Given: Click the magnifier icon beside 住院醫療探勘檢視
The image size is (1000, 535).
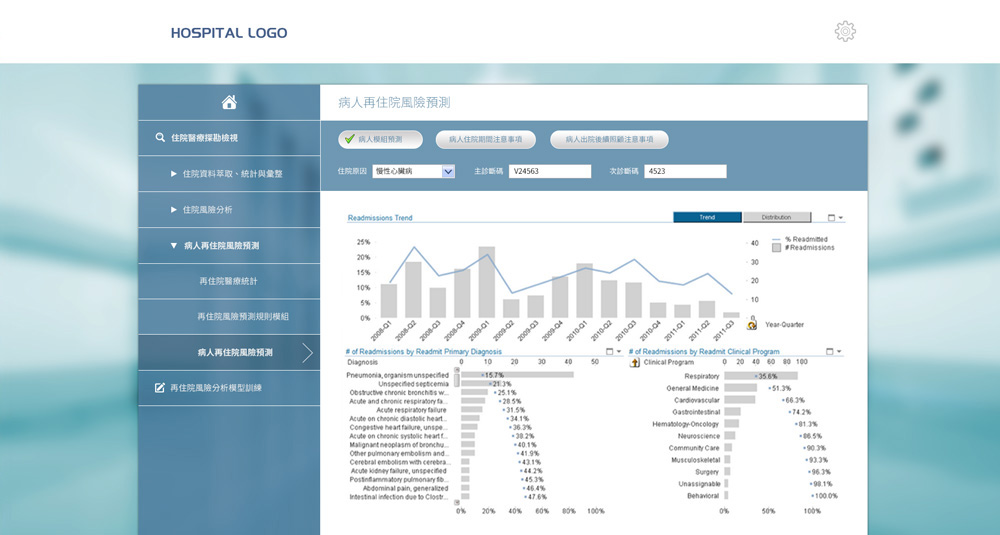Looking at the screenshot, I should click(160, 137).
